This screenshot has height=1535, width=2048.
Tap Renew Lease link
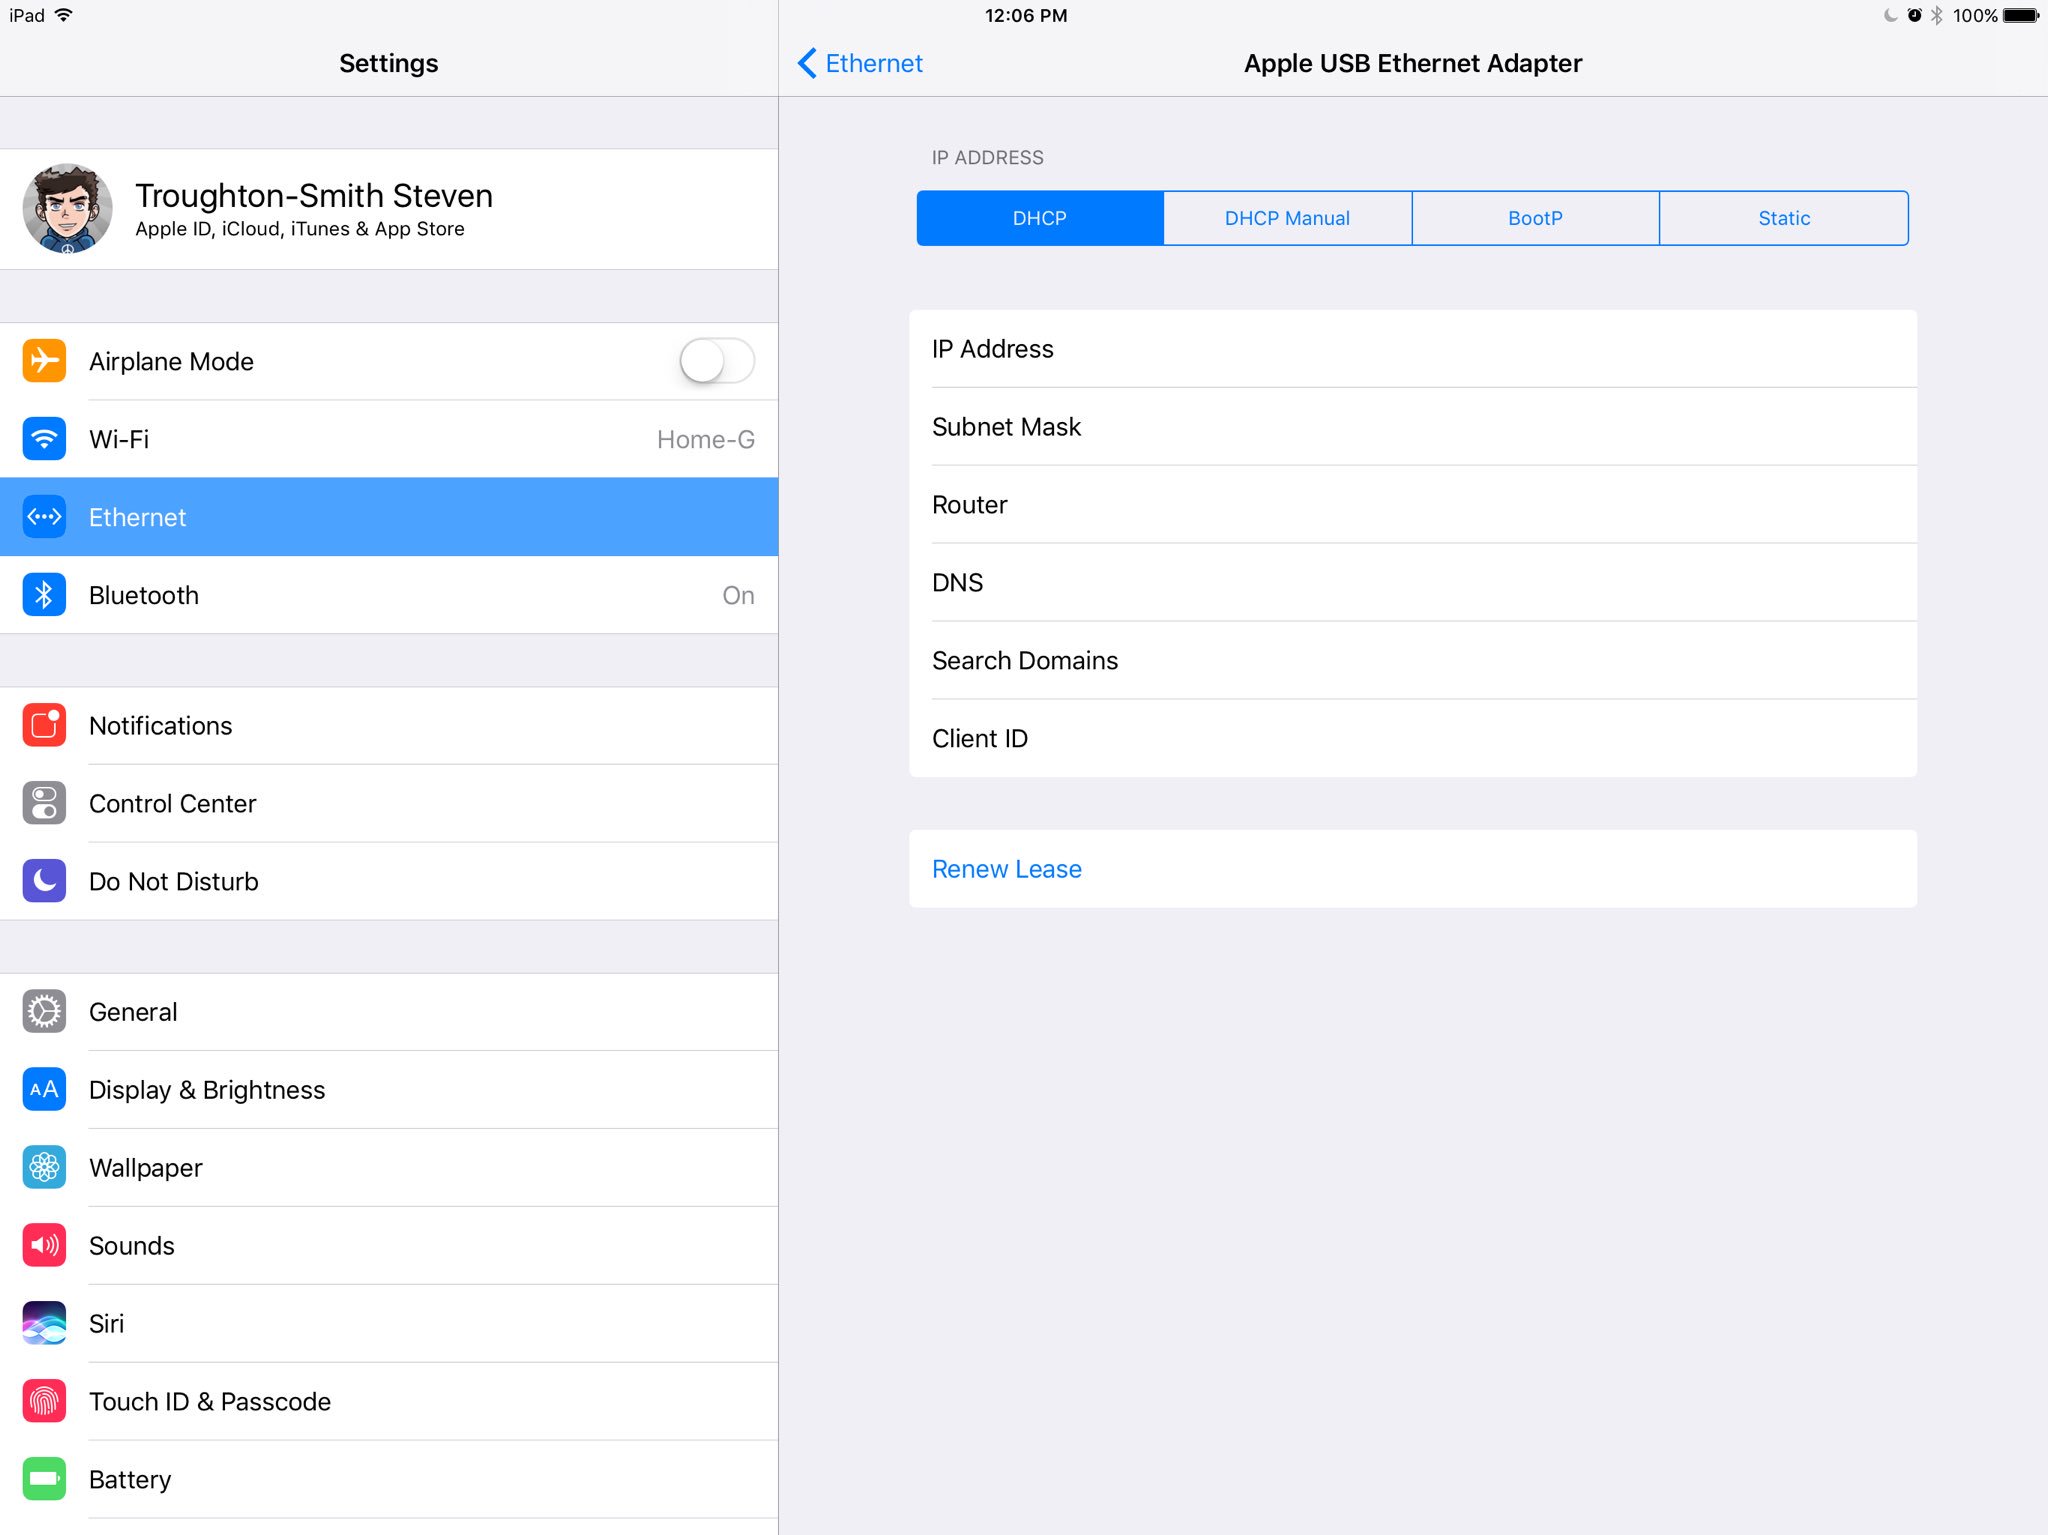point(1006,869)
